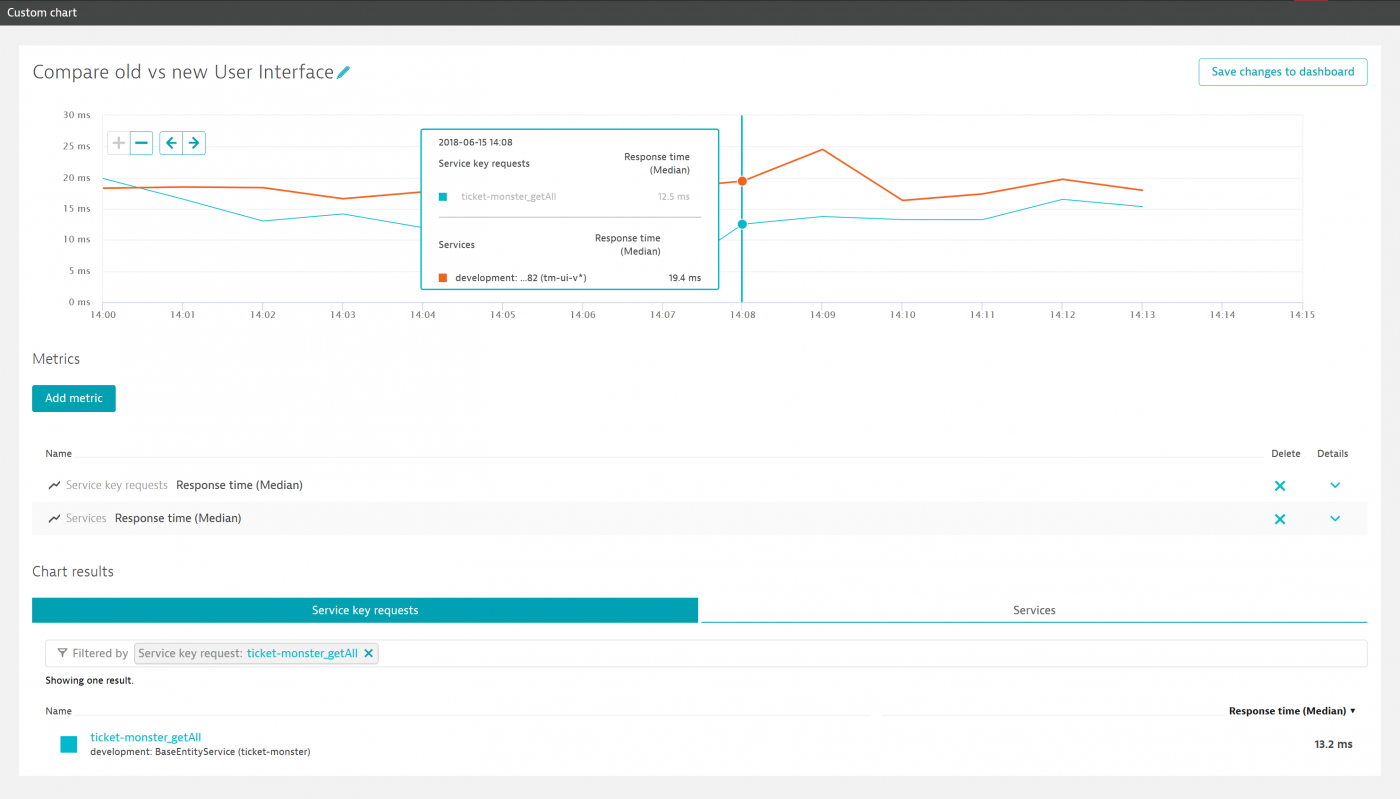This screenshot has height=799, width=1400.
Task: Click the left arrow to pan chart backward
Action: (x=170, y=142)
